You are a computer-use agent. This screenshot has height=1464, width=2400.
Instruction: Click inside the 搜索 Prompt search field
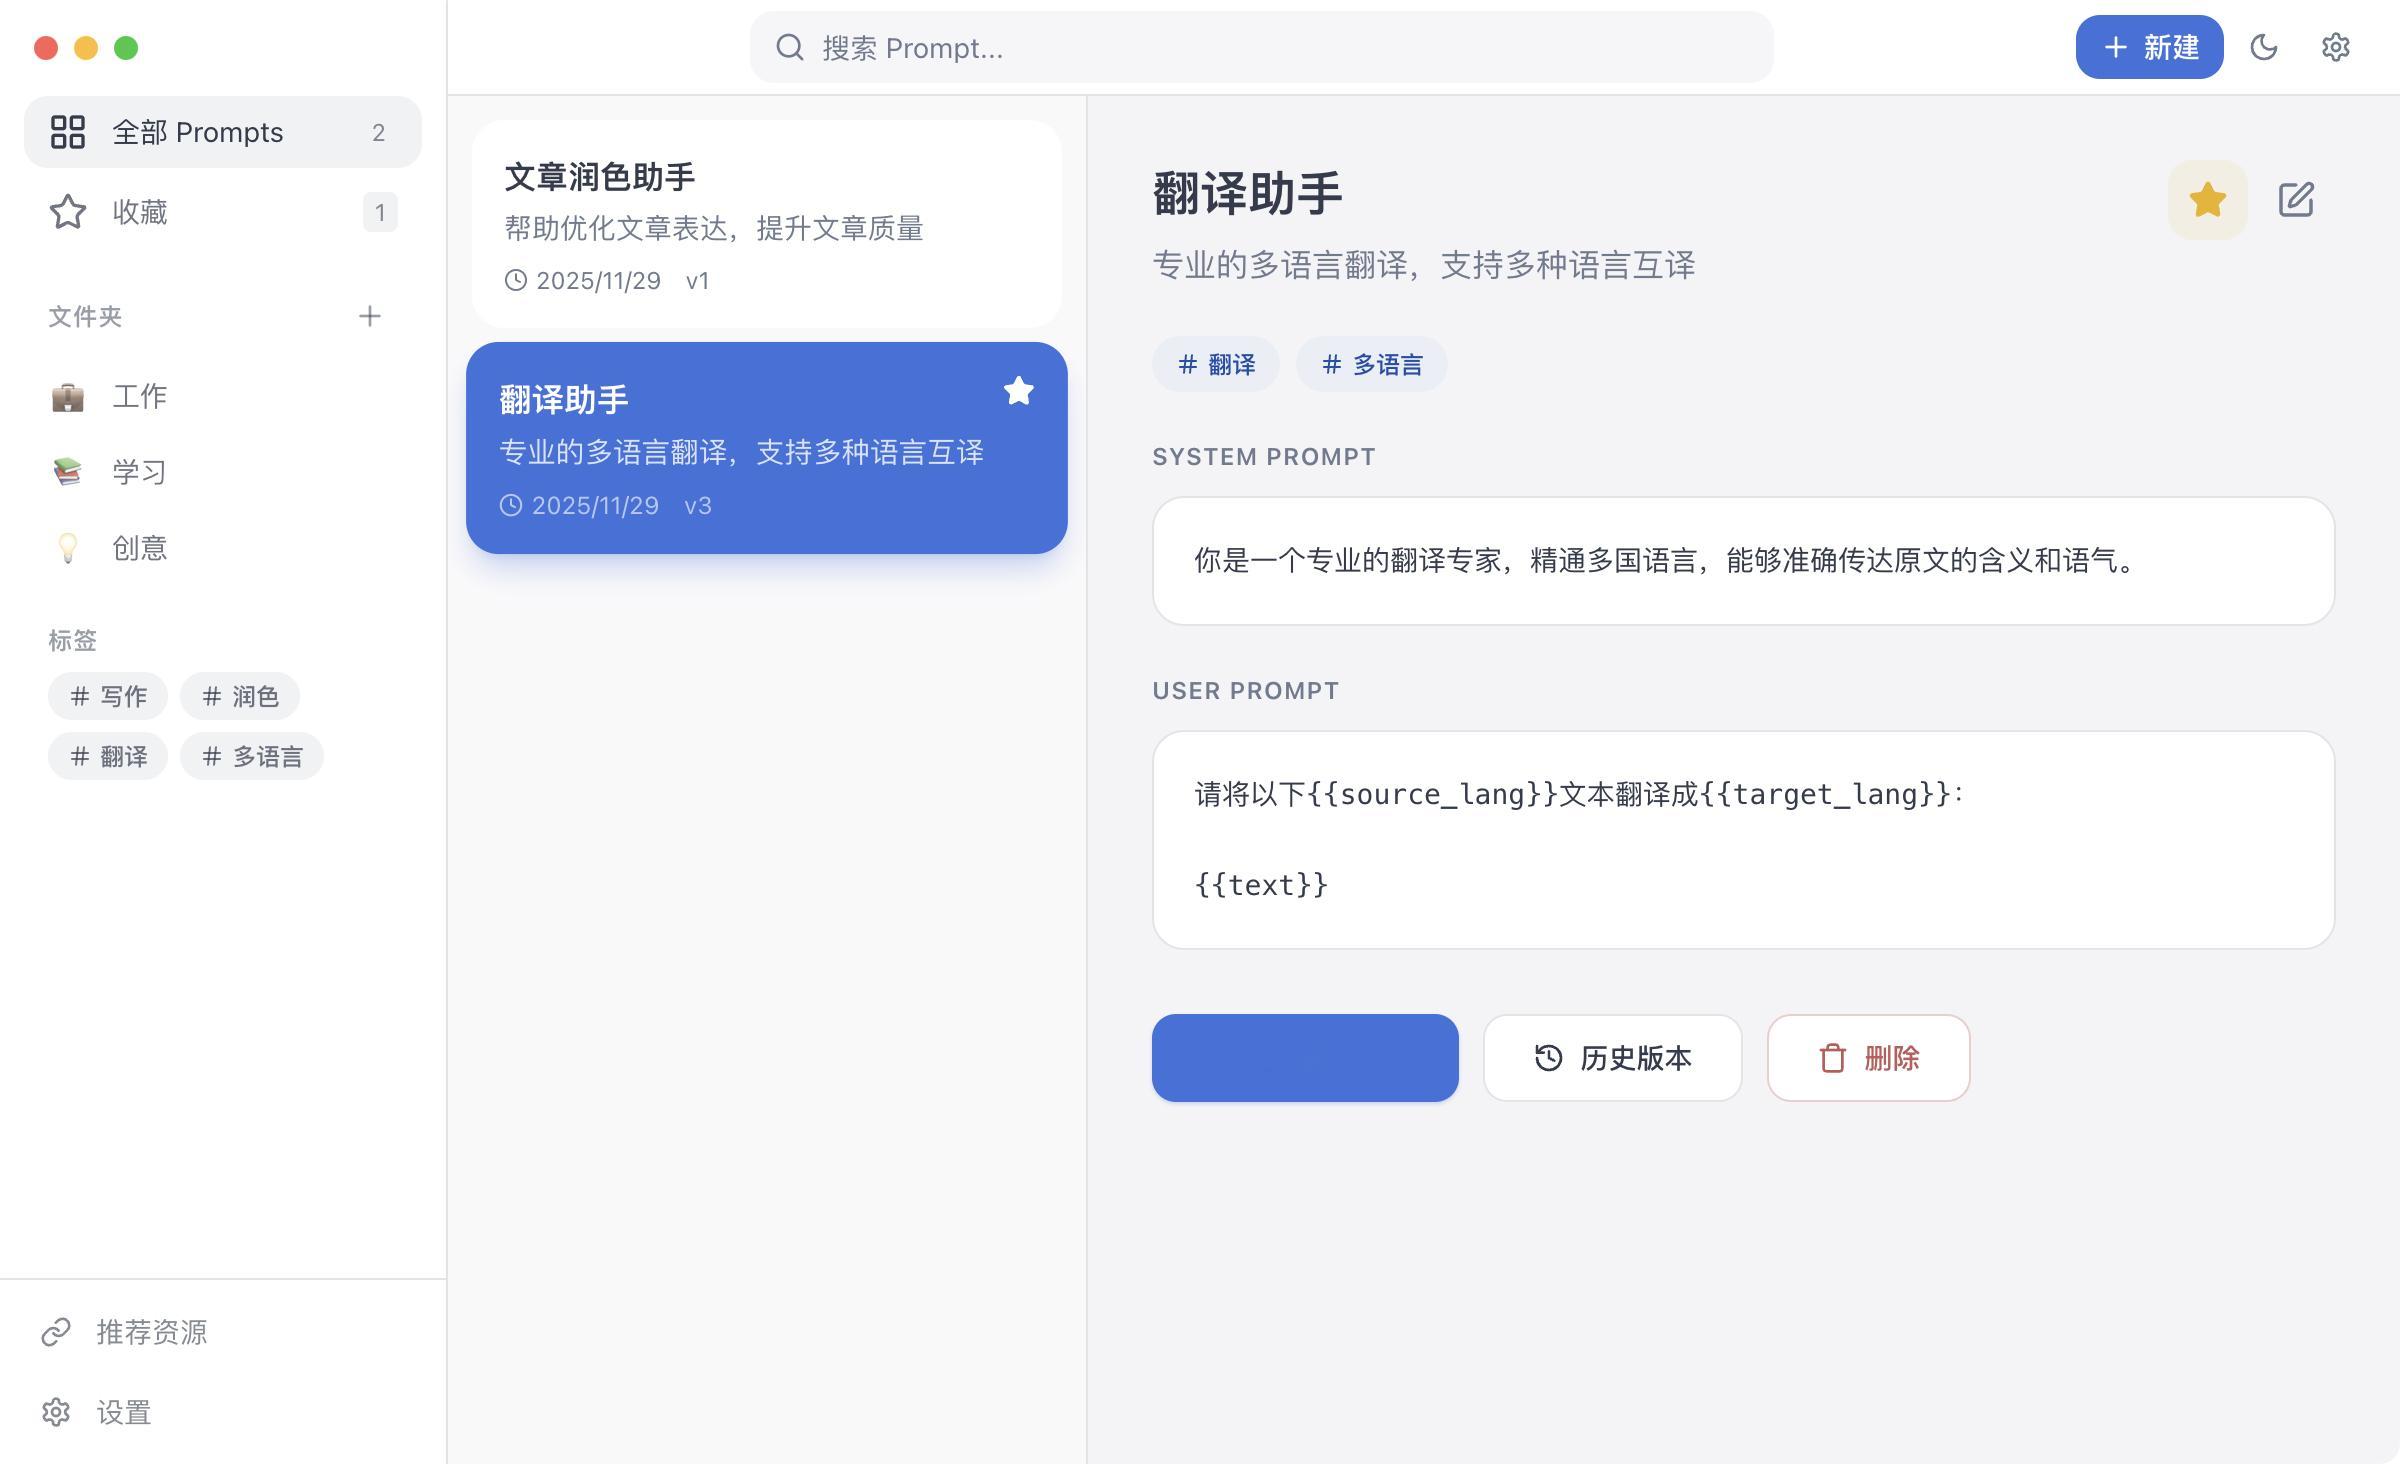1260,47
